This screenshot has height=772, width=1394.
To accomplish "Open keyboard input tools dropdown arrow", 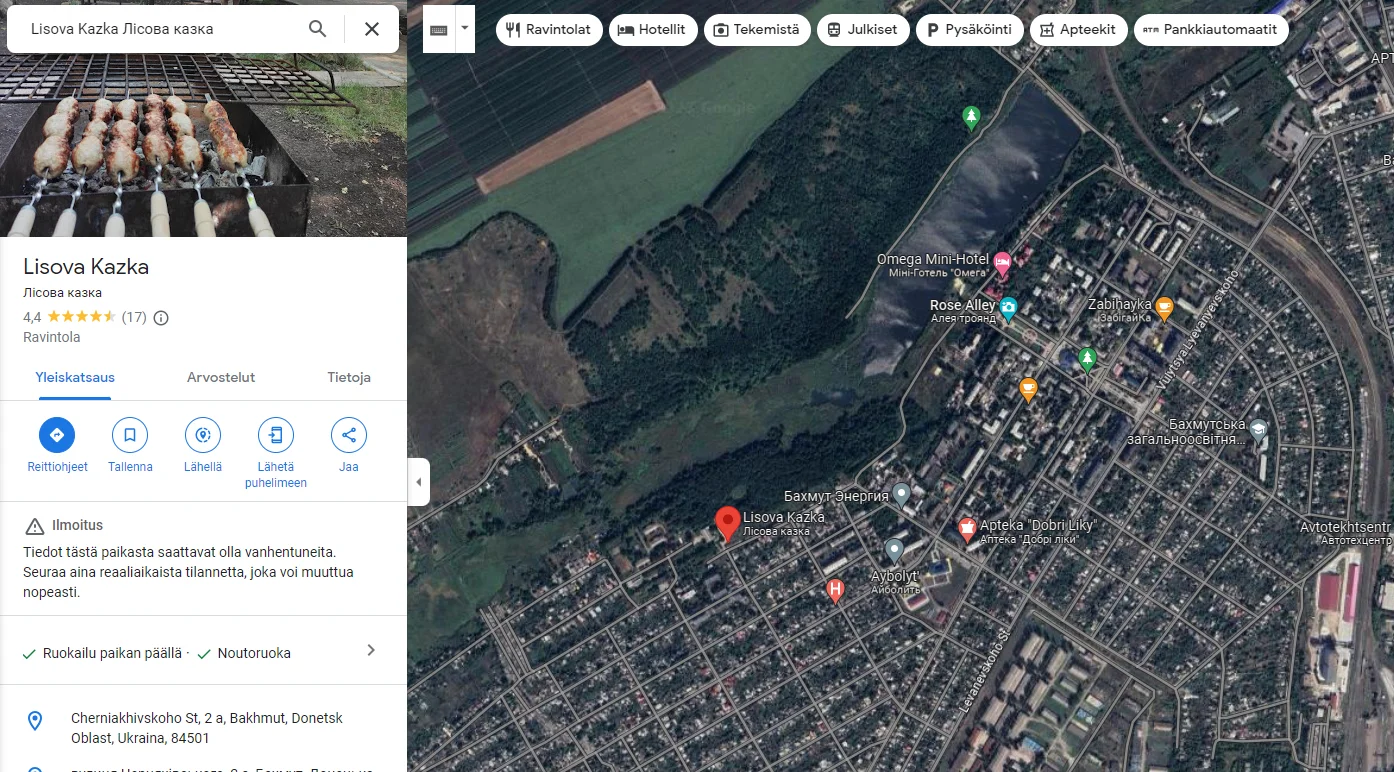I will tap(464, 29).
